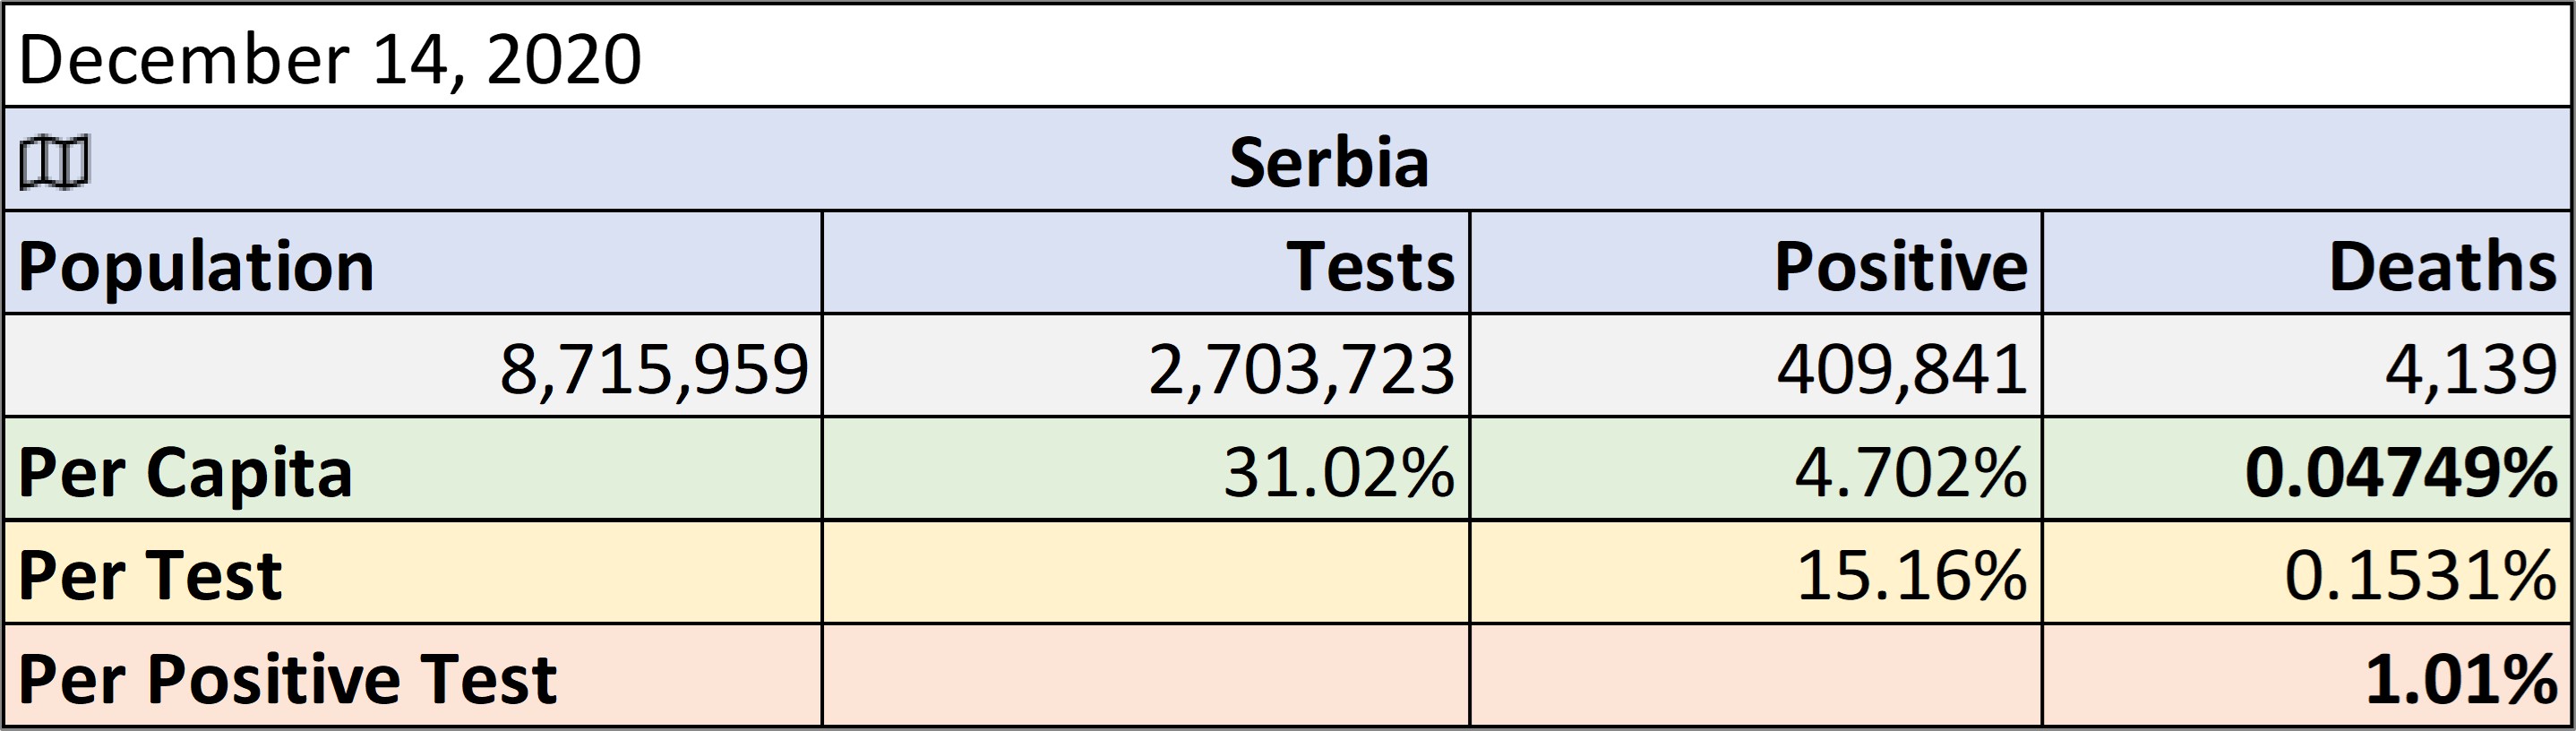The image size is (2576, 731).
Task: Click the Deaths column header
Action: click(x=2306, y=263)
